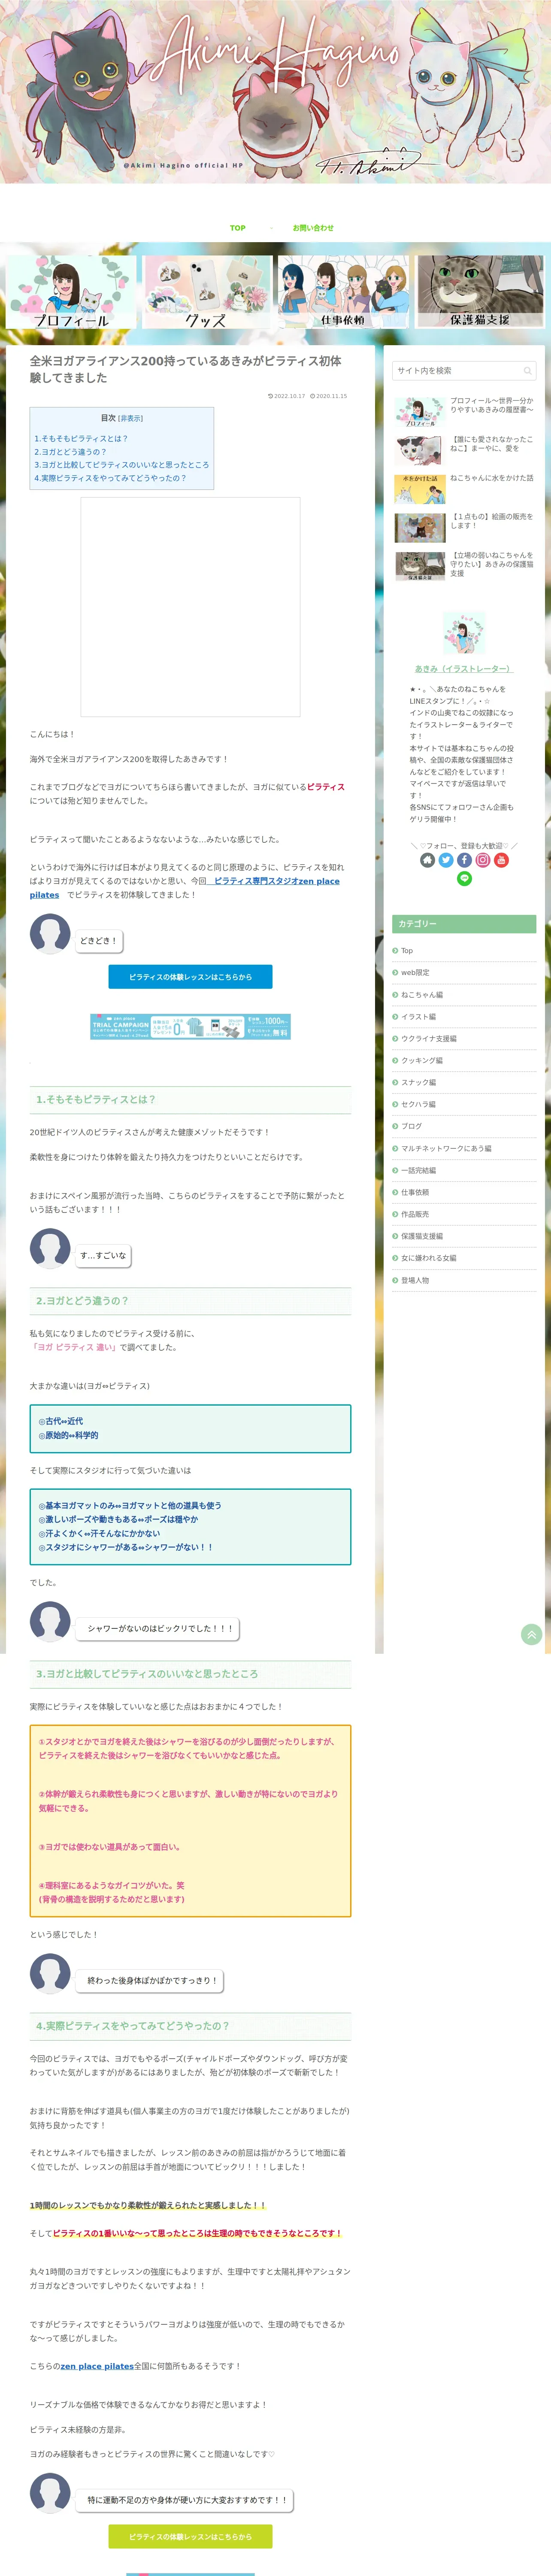Open the zen place TRIAL CAMPAIGN banner
The width and height of the screenshot is (551, 2576).
click(x=190, y=1027)
